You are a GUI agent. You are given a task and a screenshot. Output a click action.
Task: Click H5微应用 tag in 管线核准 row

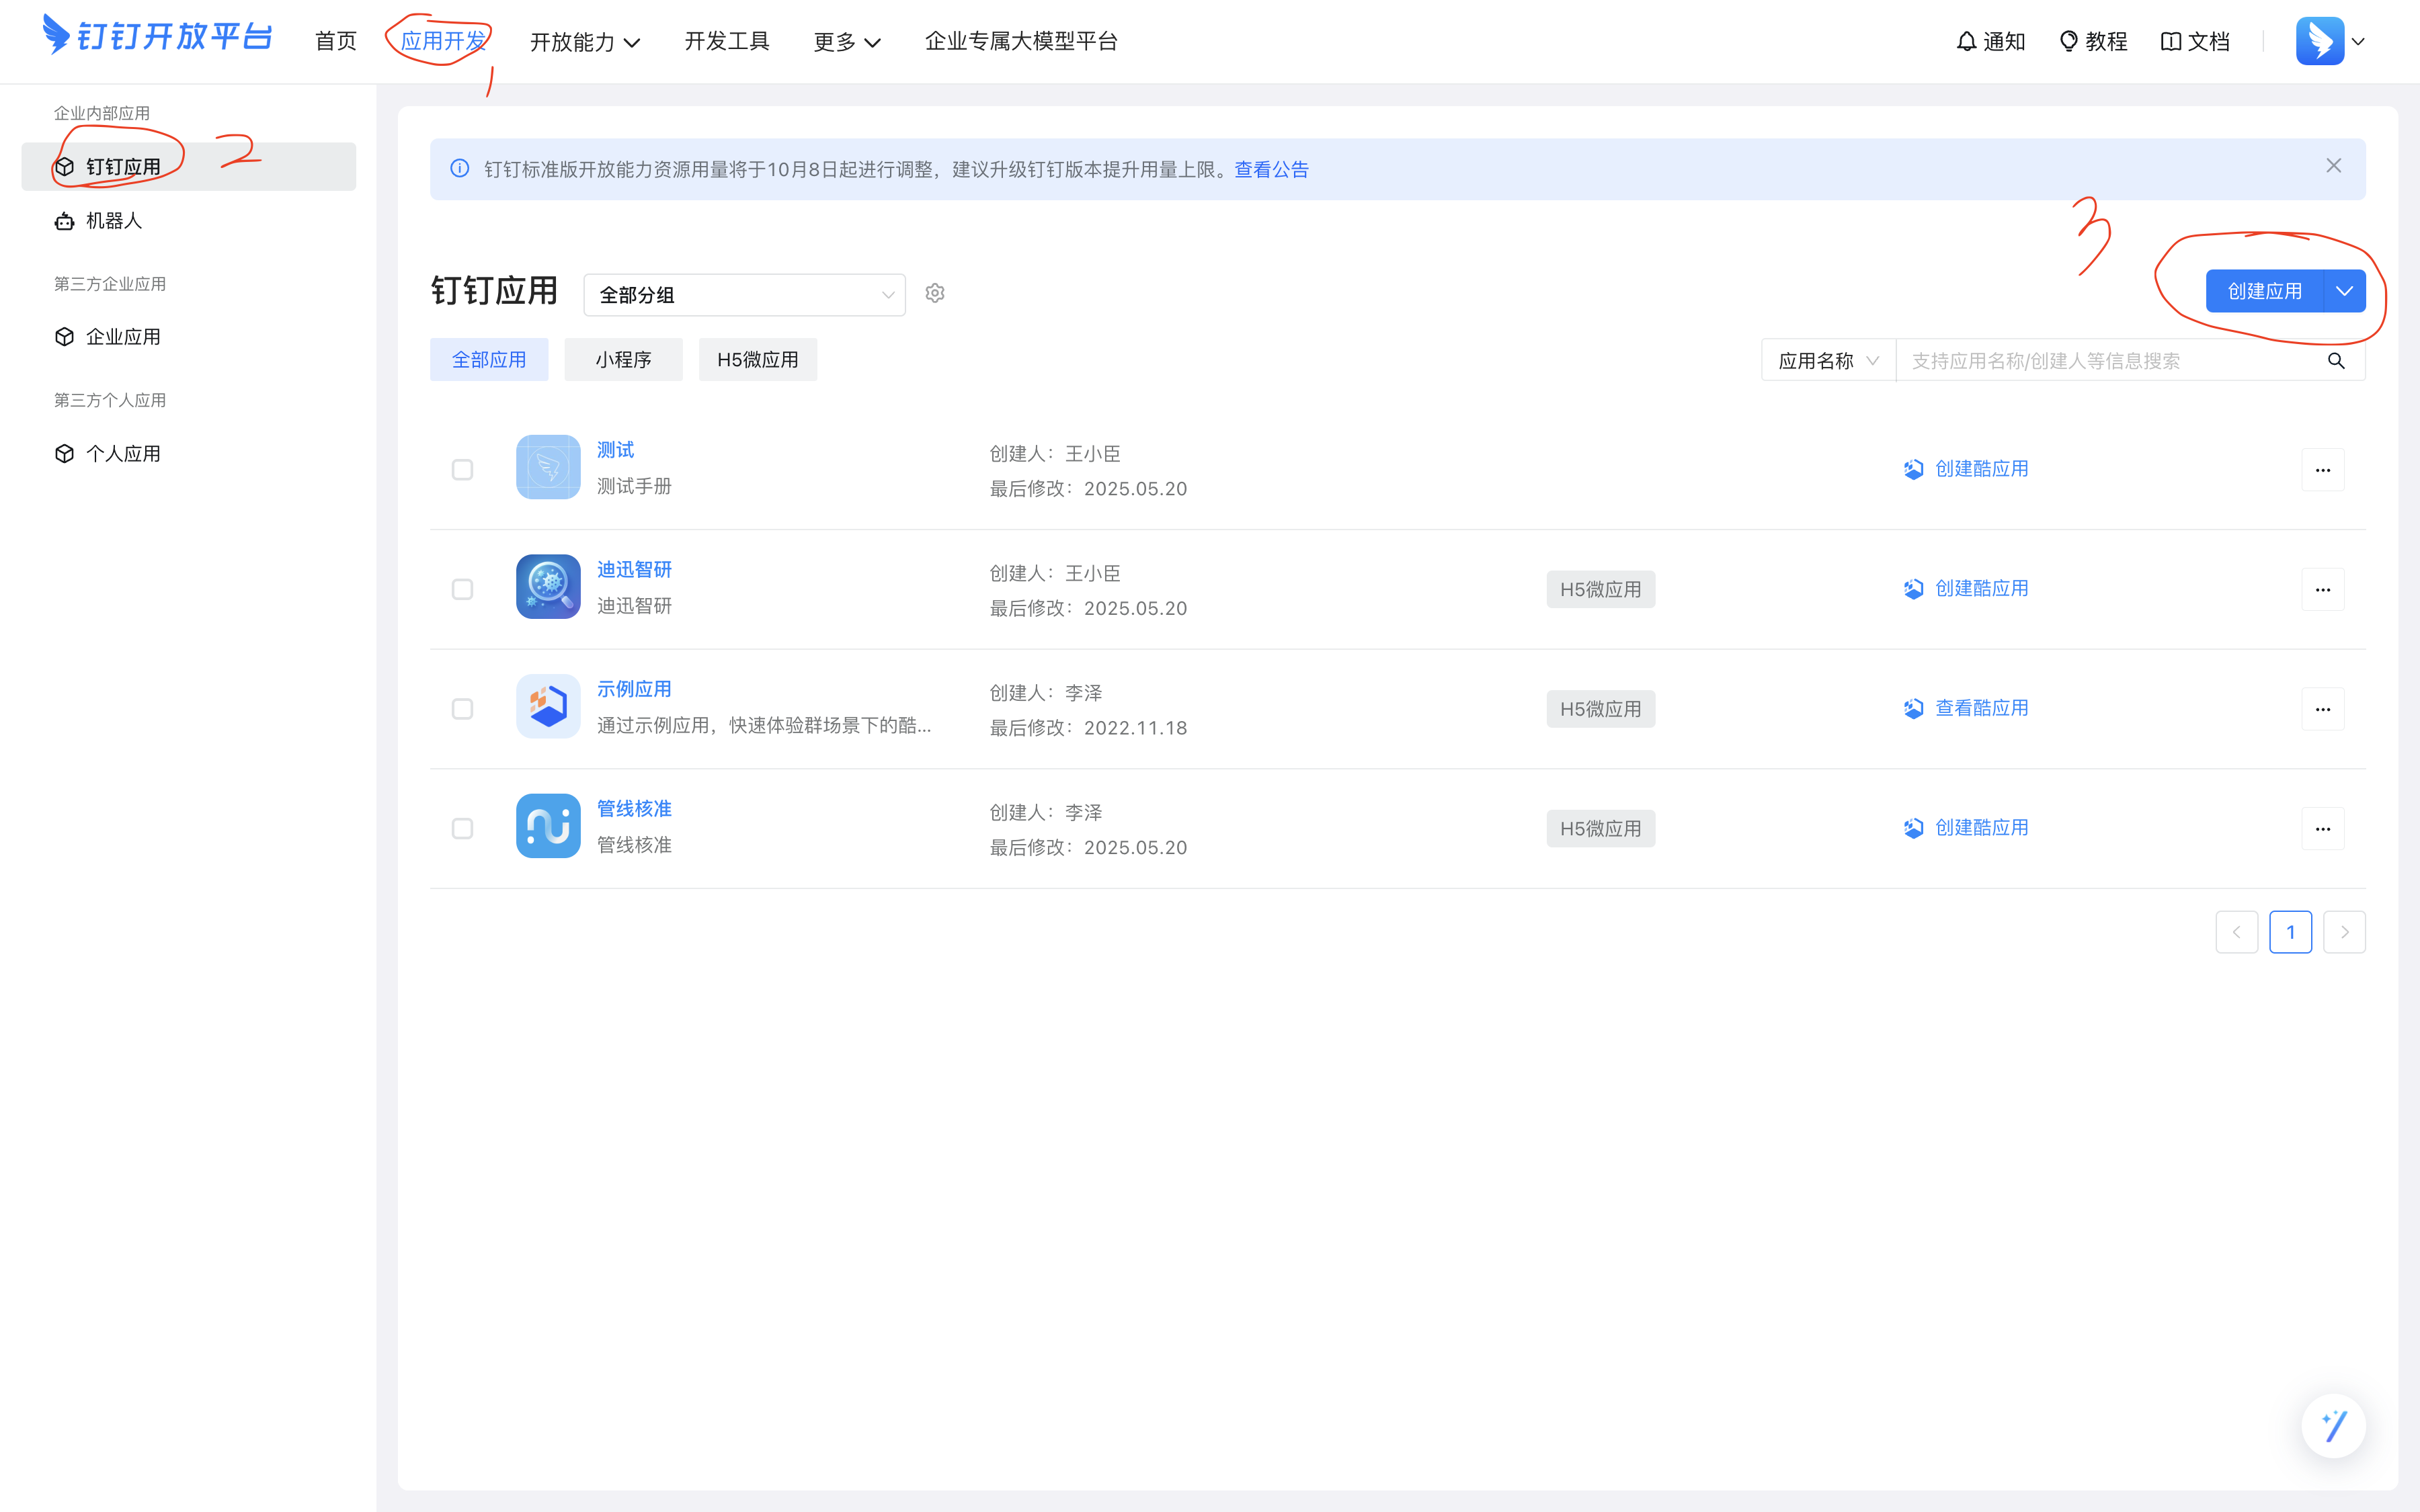(x=1601, y=829)
